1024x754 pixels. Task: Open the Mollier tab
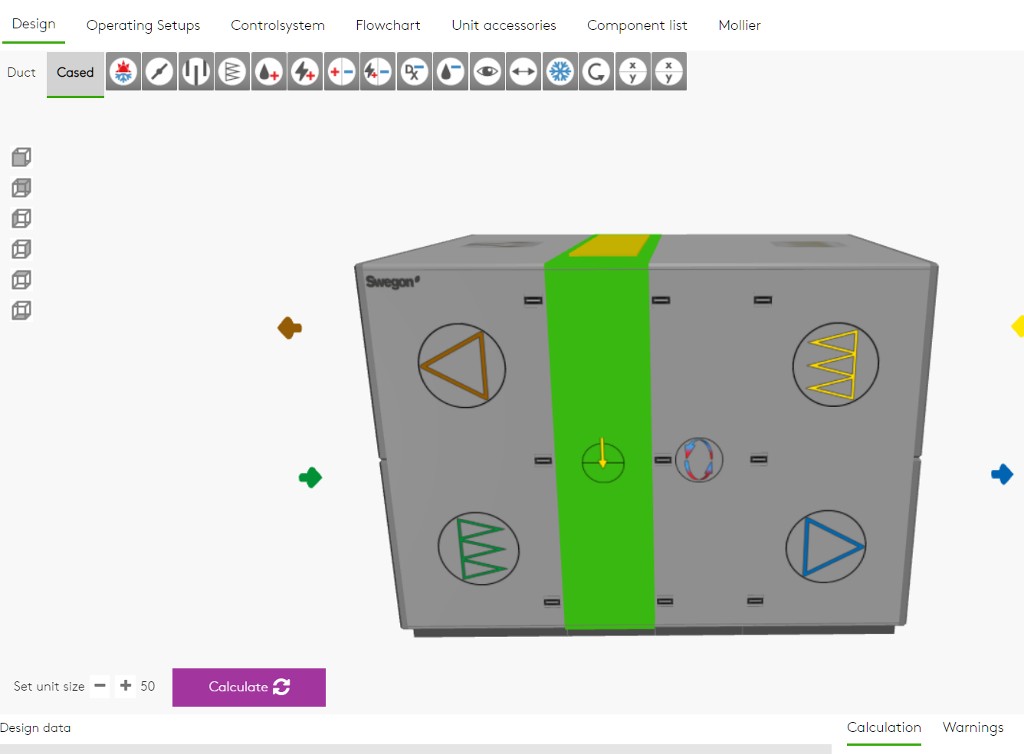[739, 25]
